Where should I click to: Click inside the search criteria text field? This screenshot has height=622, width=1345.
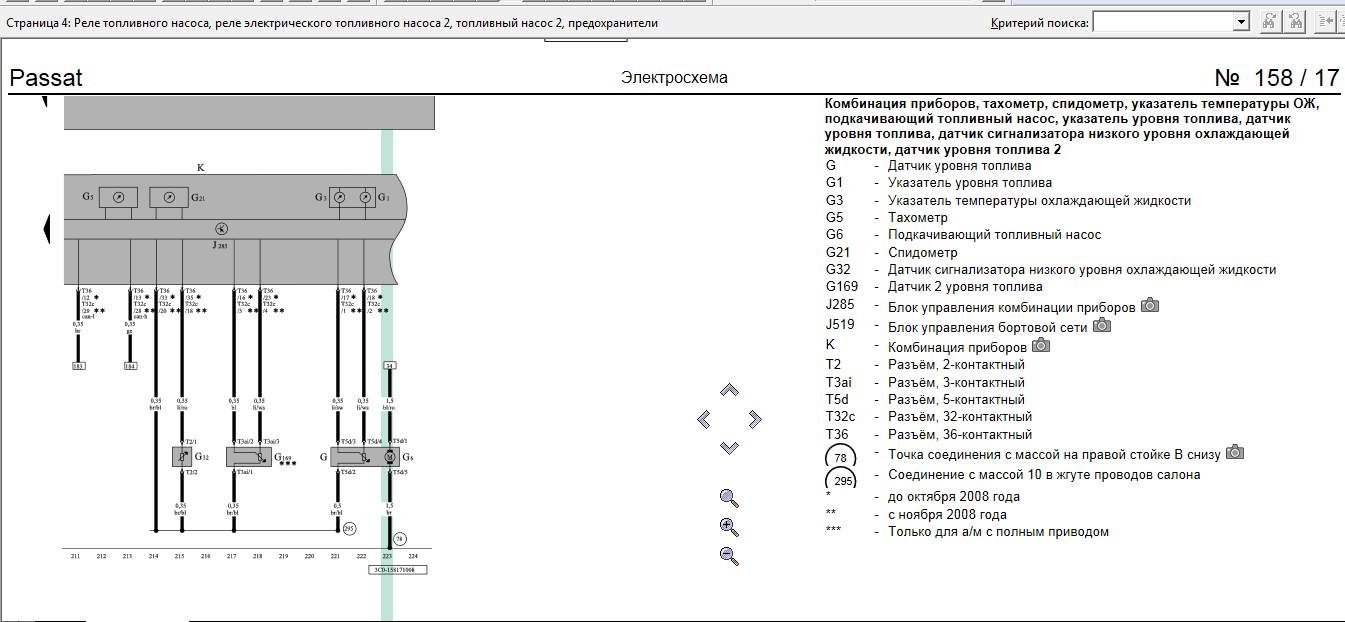[x=1163, y=22]
